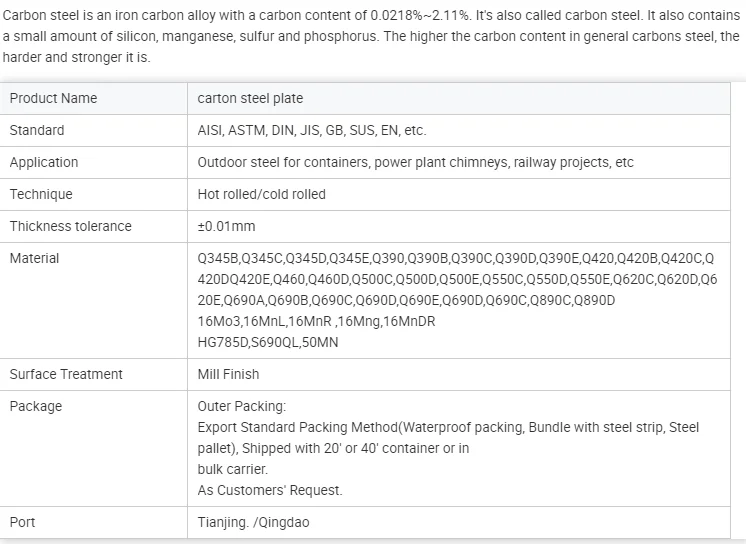The height and width of the screenshot is (544, 746).
Task: Click the 'AISI, ASTM, DIN, JIS' standards text
Action: click(x=311, y=130)
